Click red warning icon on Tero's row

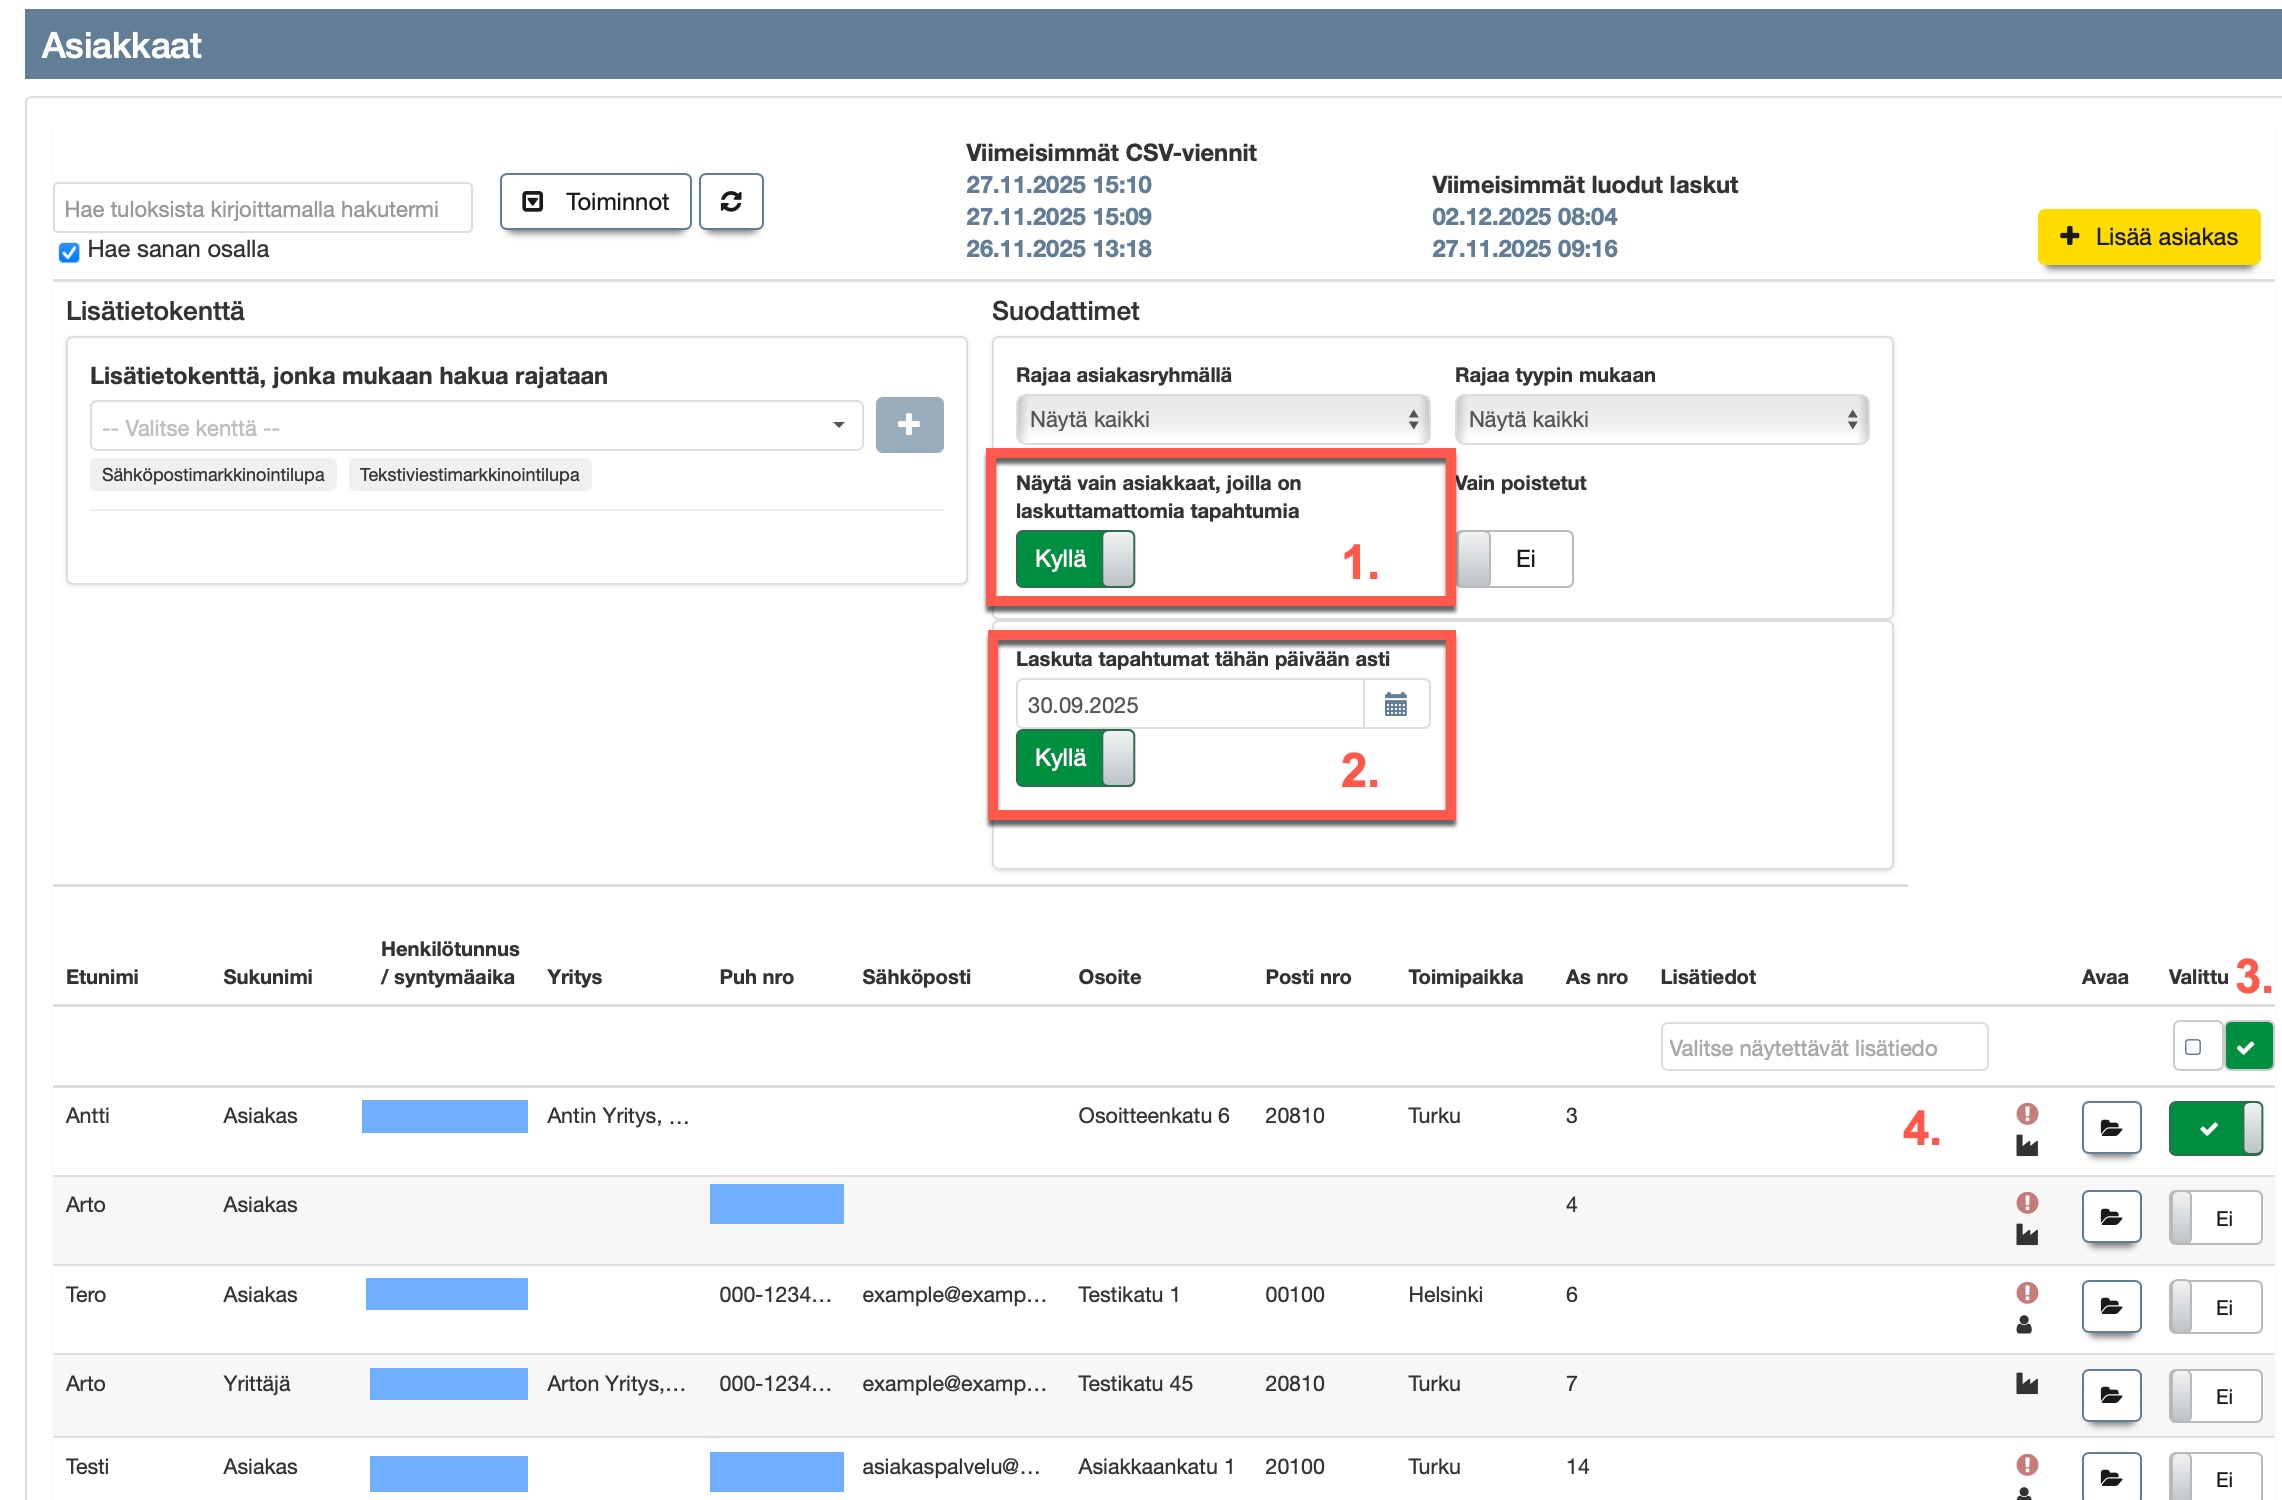pos(2027,1293)
